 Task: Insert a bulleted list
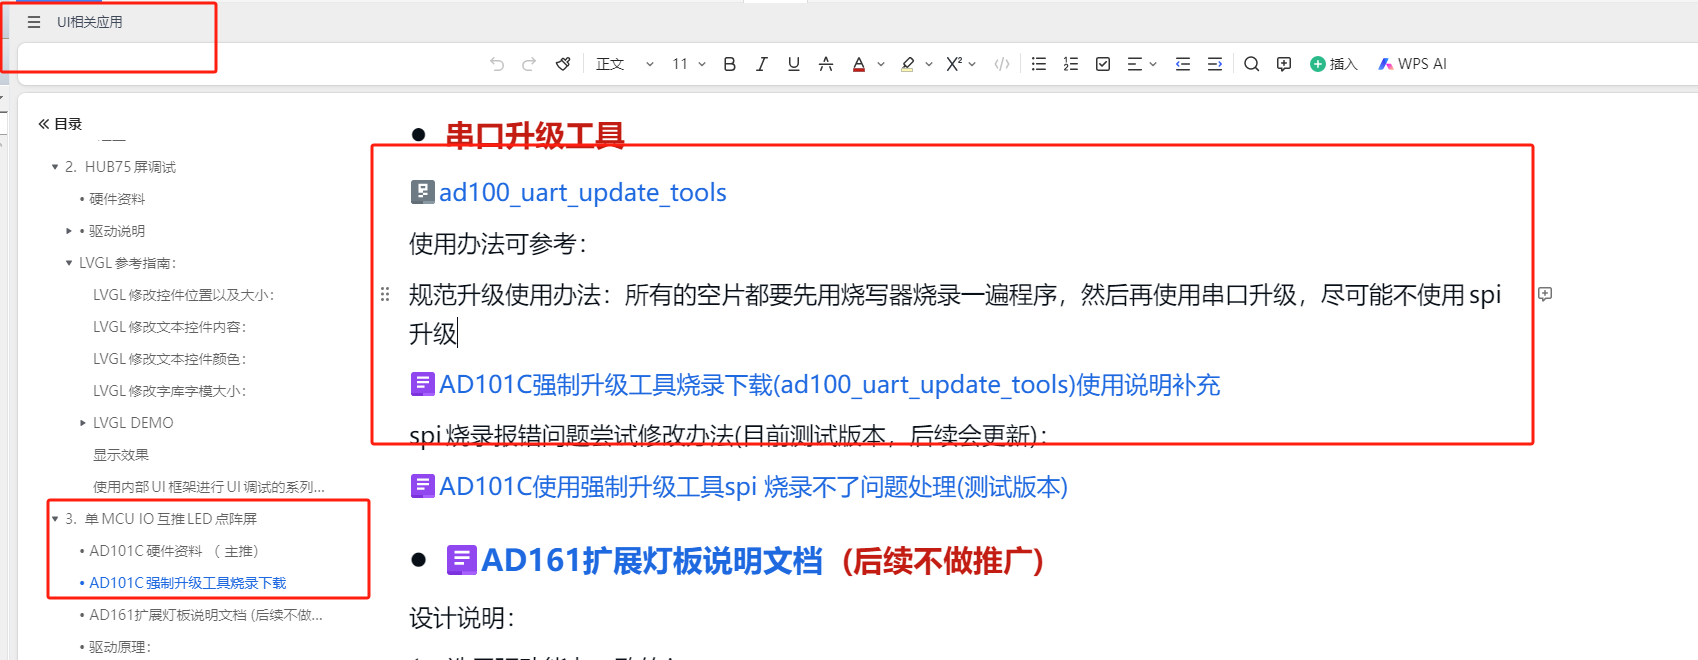click(1039, 64)
